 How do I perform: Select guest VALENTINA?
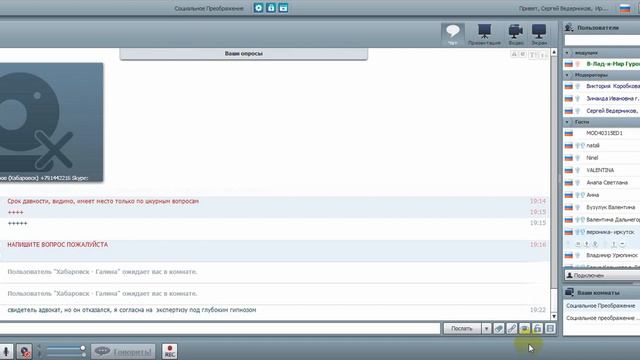point(600,170)
